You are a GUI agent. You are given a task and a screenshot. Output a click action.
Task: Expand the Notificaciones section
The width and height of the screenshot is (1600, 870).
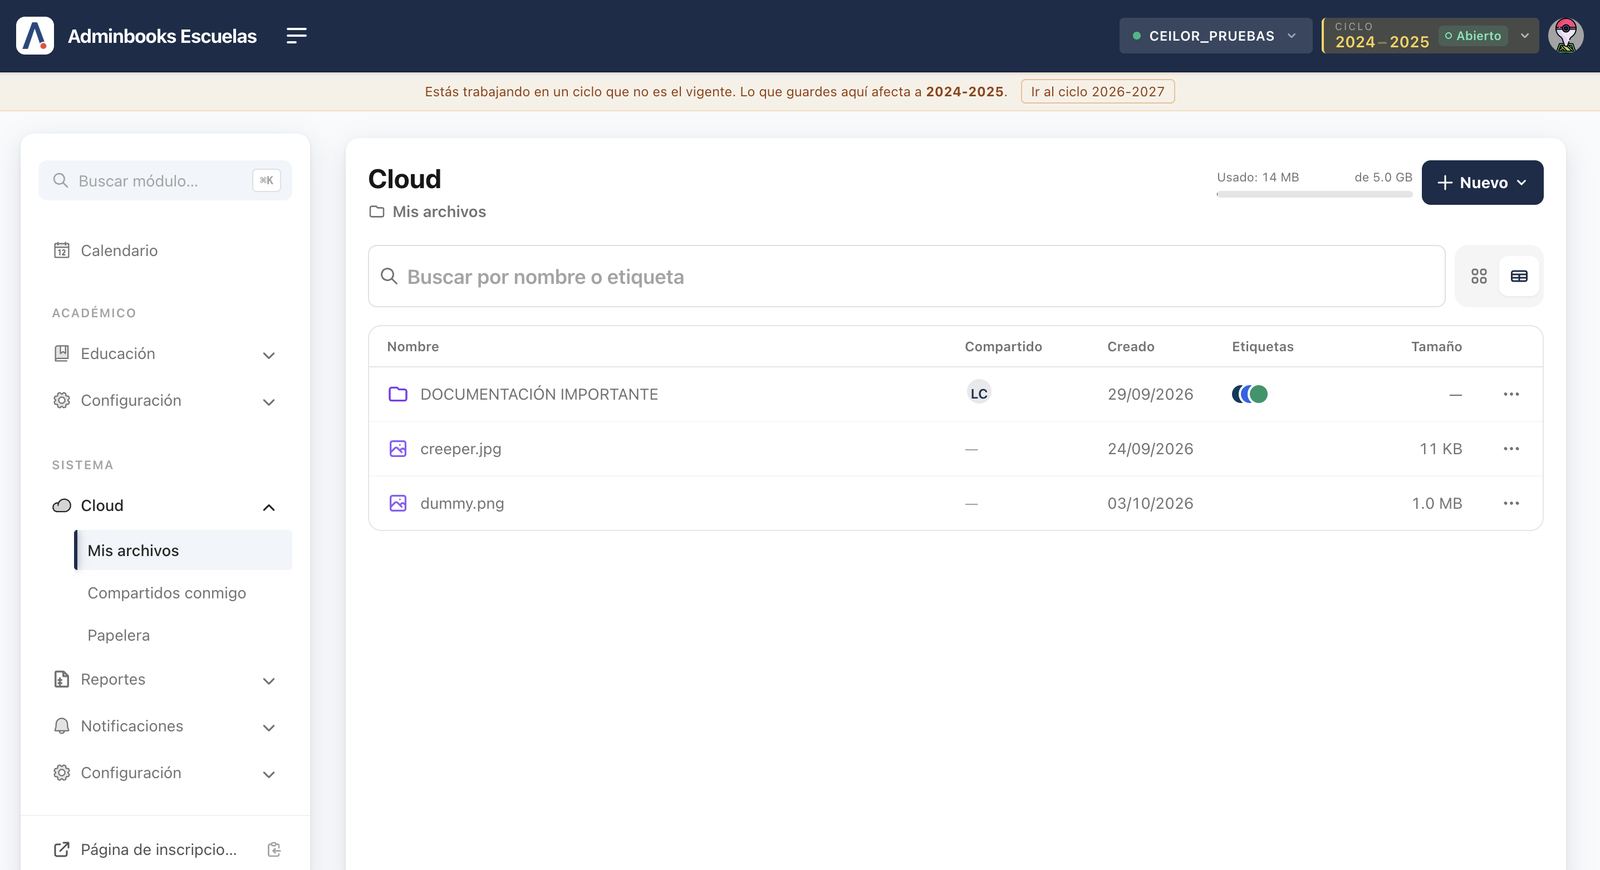pyautogui.click(x=165, y=727)
